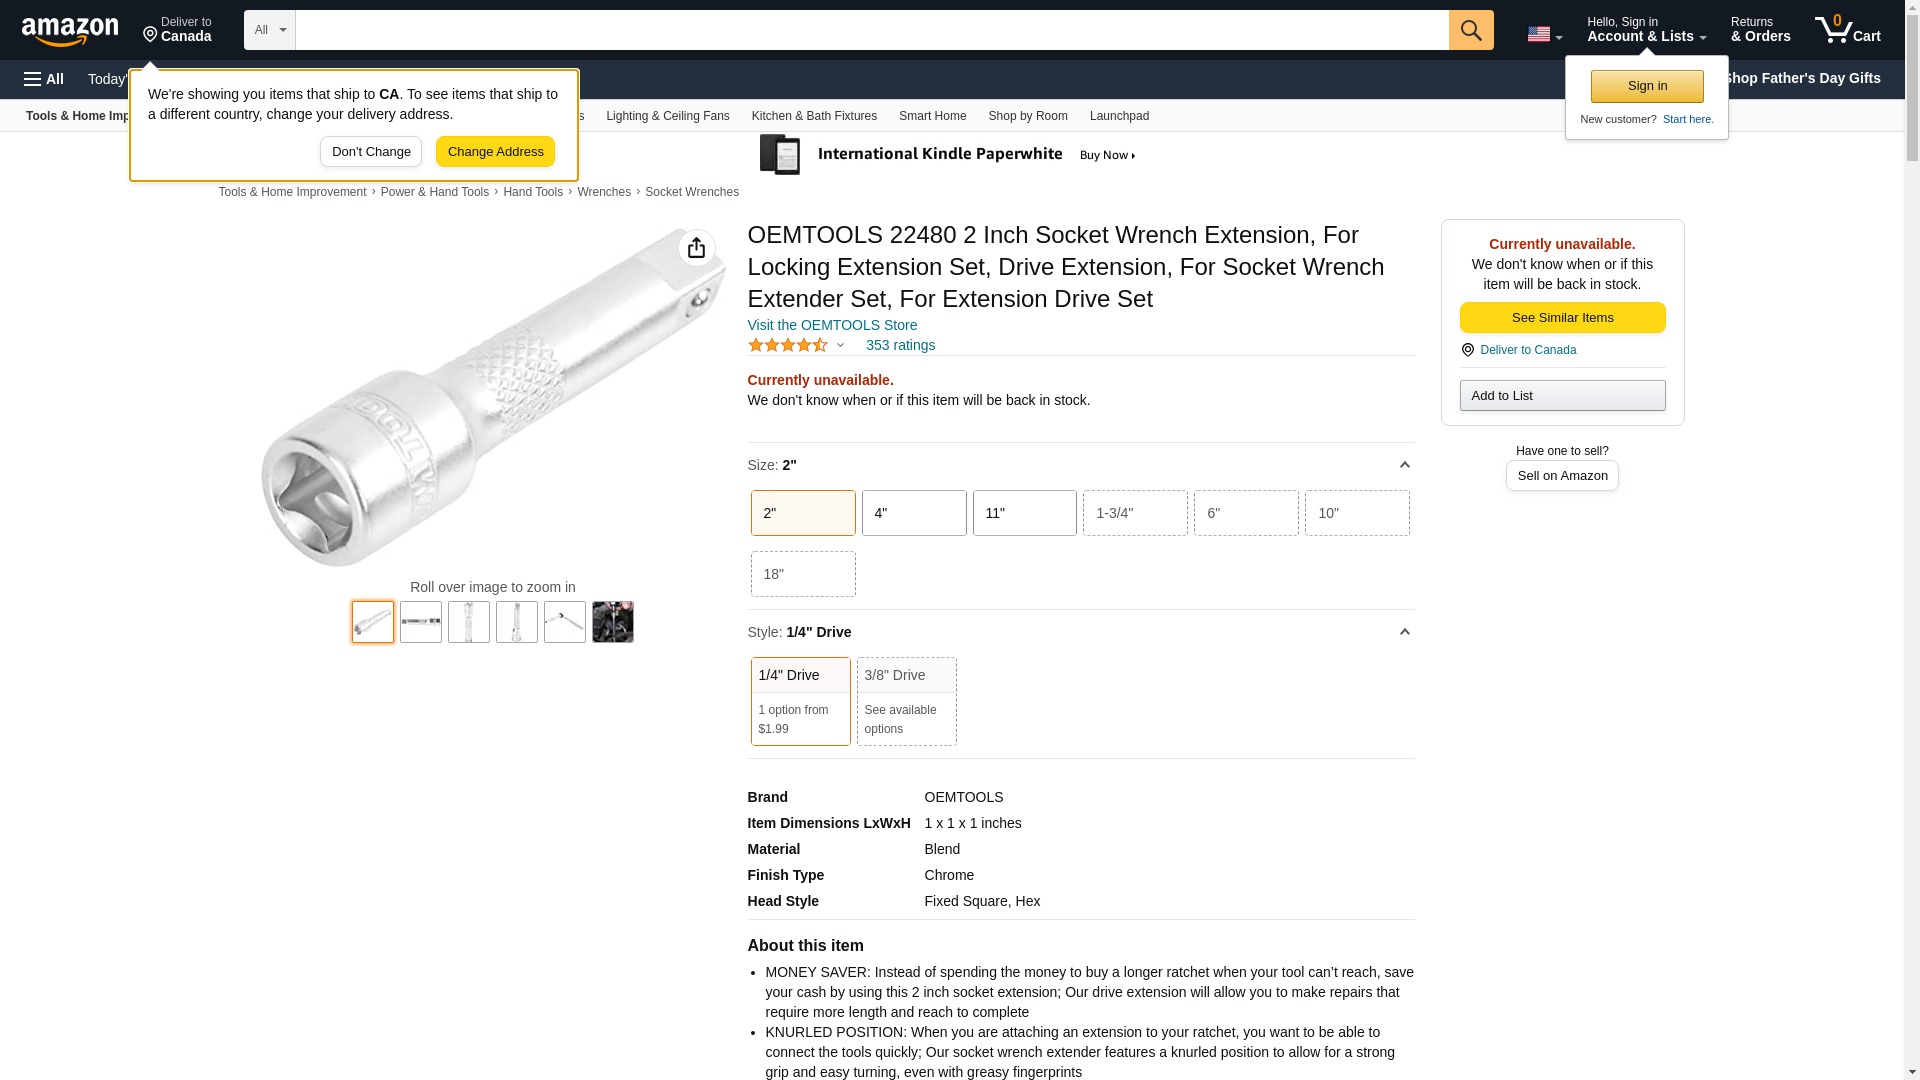Click the Amazon logo
Image resolution: width=1920 pixels, height=1080 pixels.
click(x=70, y=31)
